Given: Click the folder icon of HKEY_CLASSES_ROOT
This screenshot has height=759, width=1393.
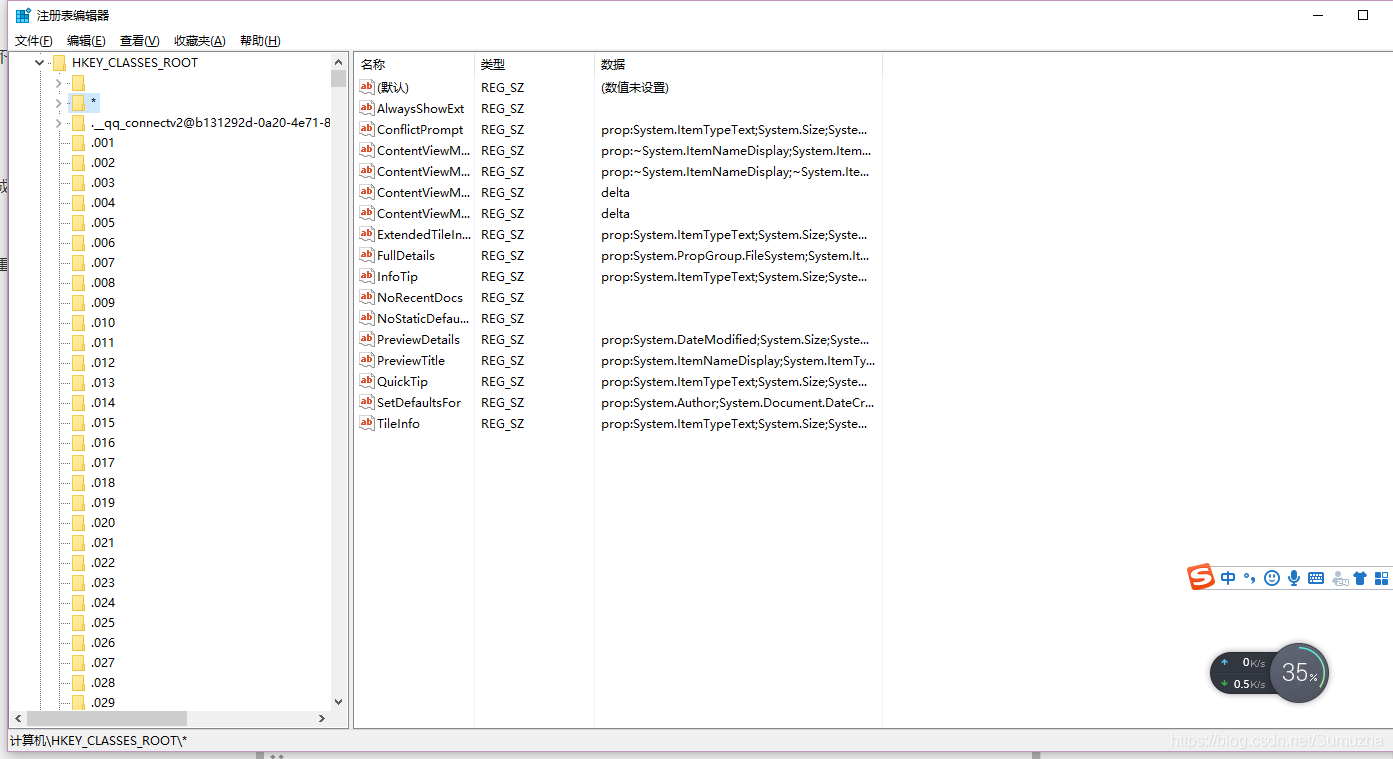Looking at the screenshot, I should point(59,62).
